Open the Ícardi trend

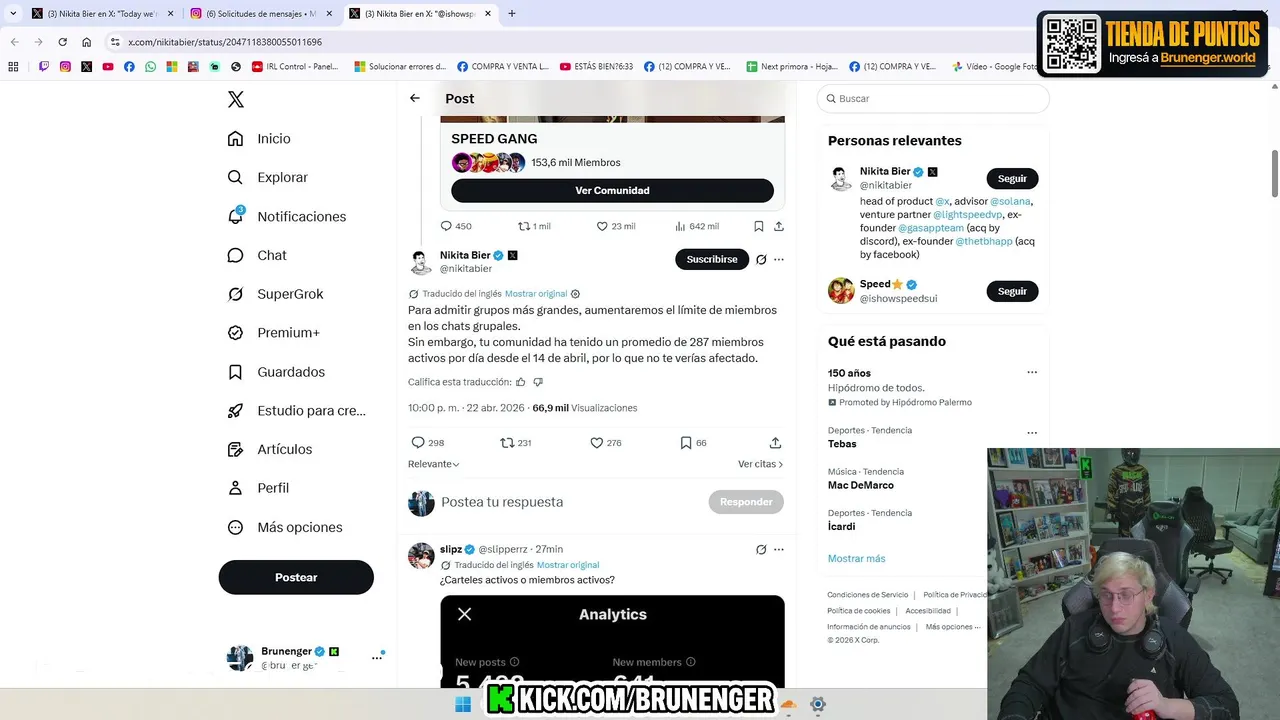[x=841, y=526]
